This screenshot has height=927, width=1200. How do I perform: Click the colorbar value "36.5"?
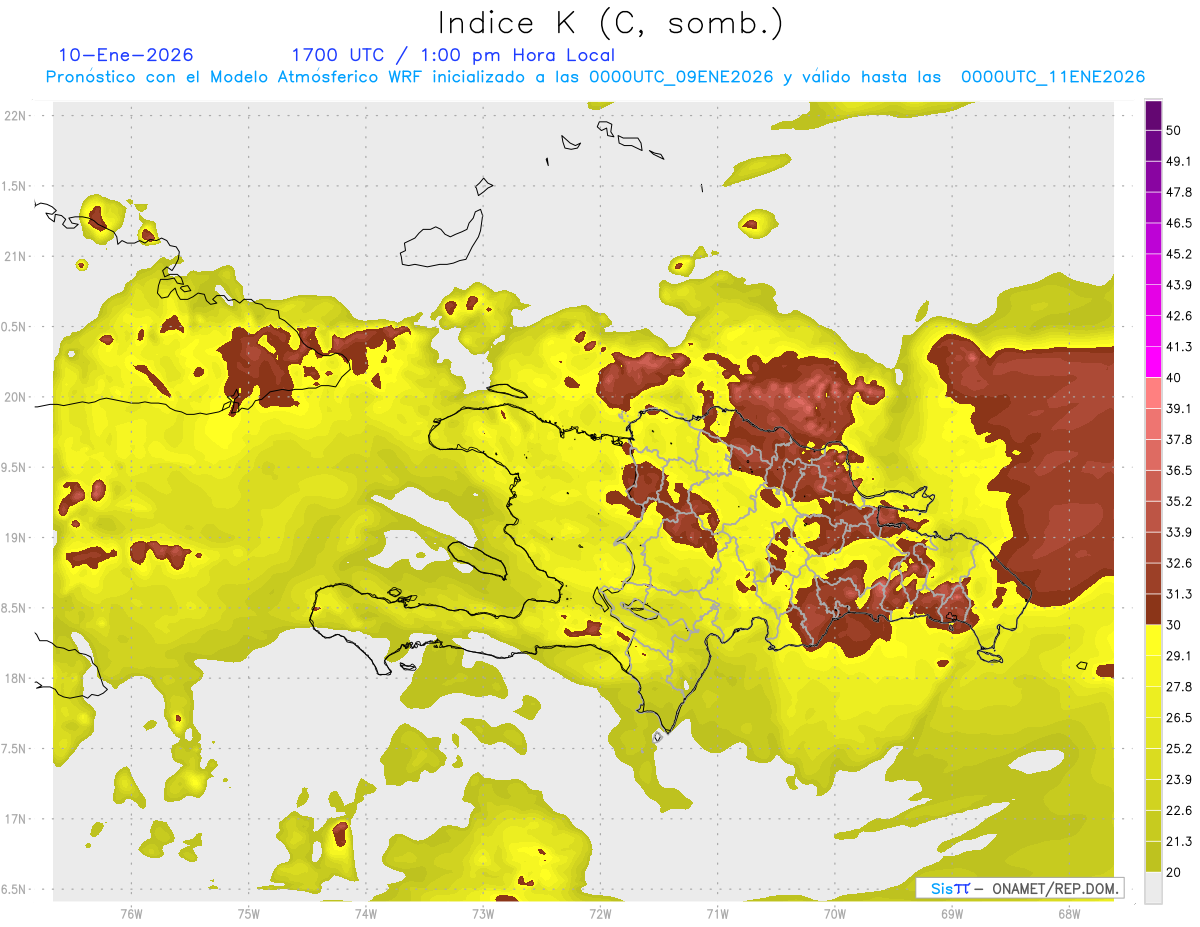tap(1180, 470)
